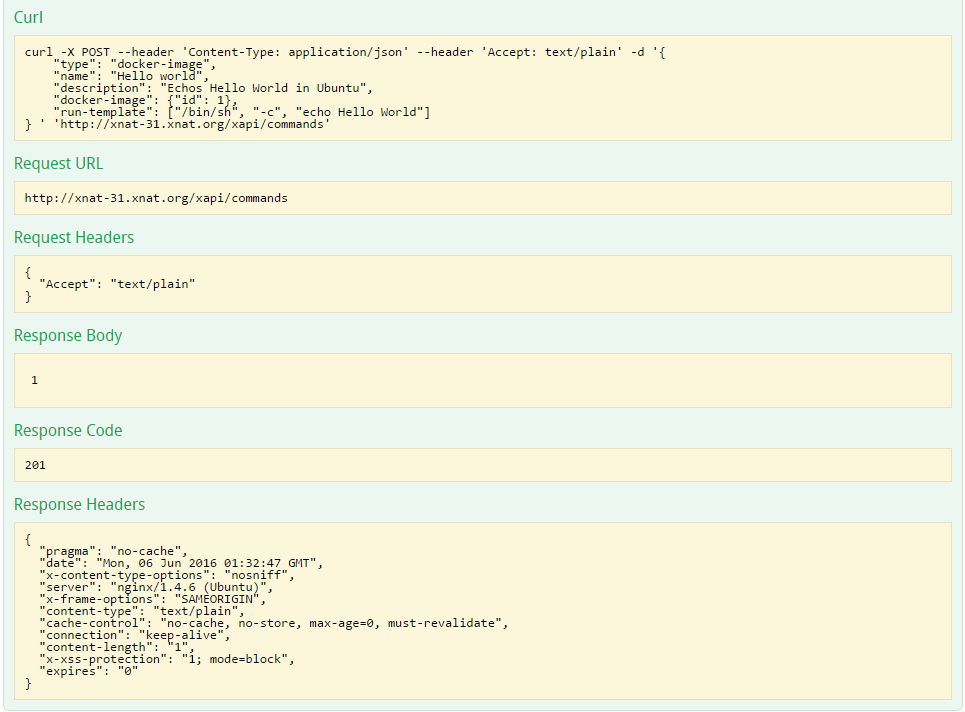Viewport: 965px width, 712px height.
Task: Click the Response Headers heading
Action: (x=79, y=505)
